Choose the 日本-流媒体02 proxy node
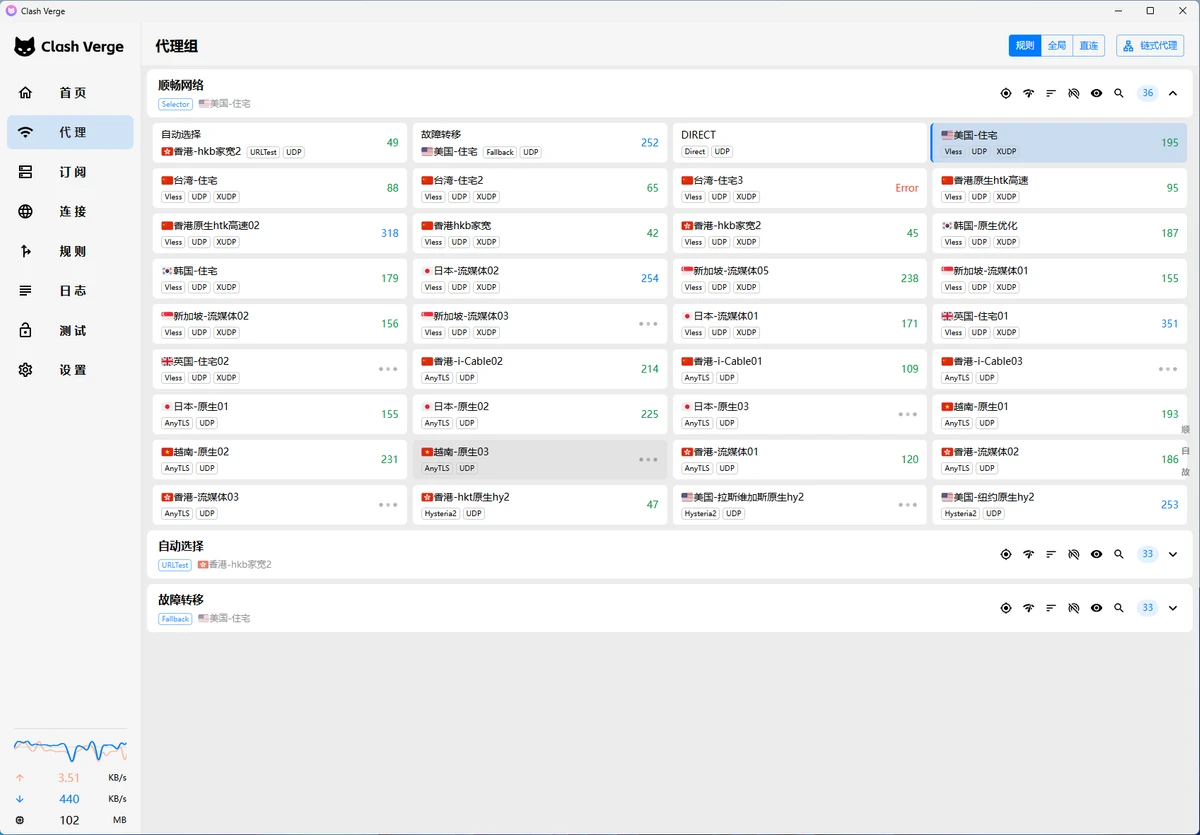The image size is (1200, 835). (x=540, y=278)
